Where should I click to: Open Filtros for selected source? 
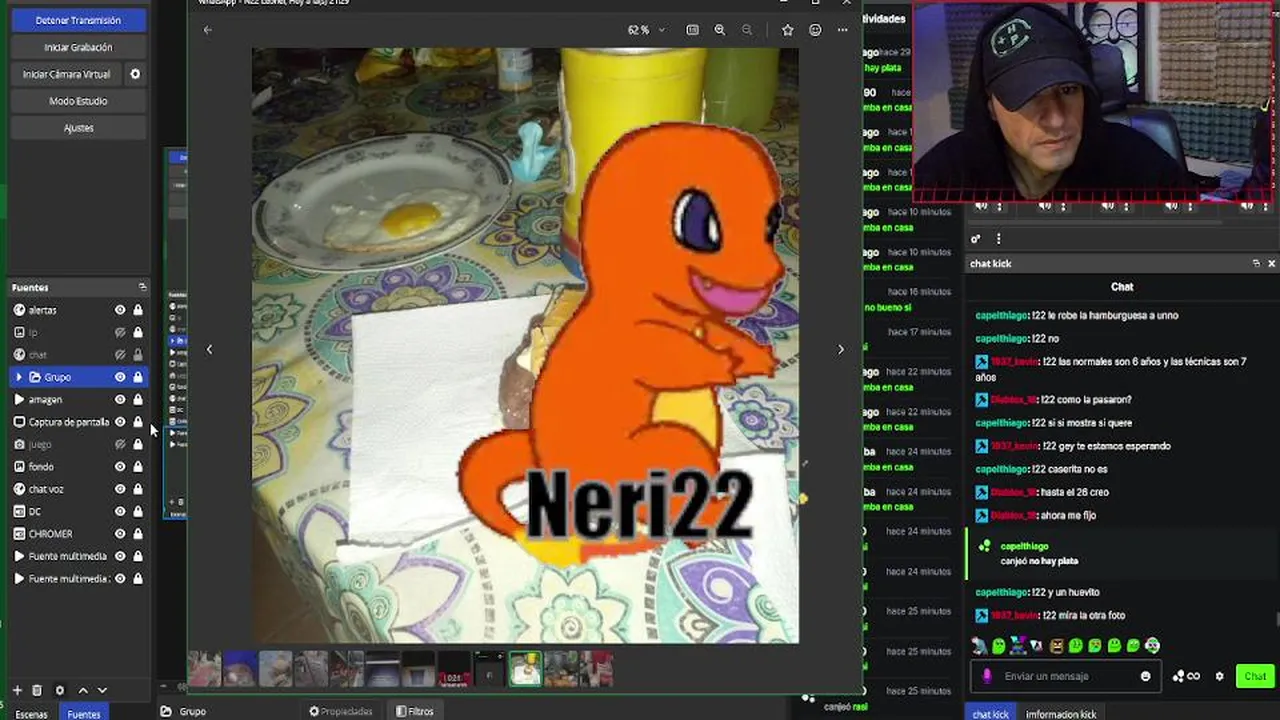click(x=415, y=711)
